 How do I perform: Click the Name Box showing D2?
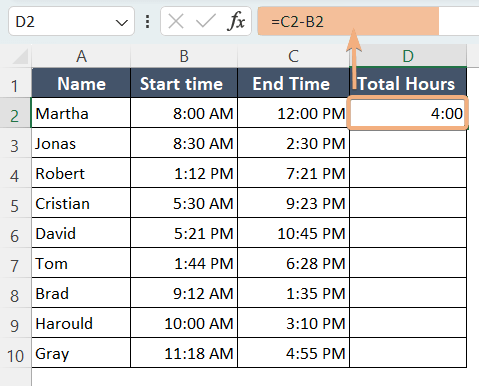tap(71, 21)
